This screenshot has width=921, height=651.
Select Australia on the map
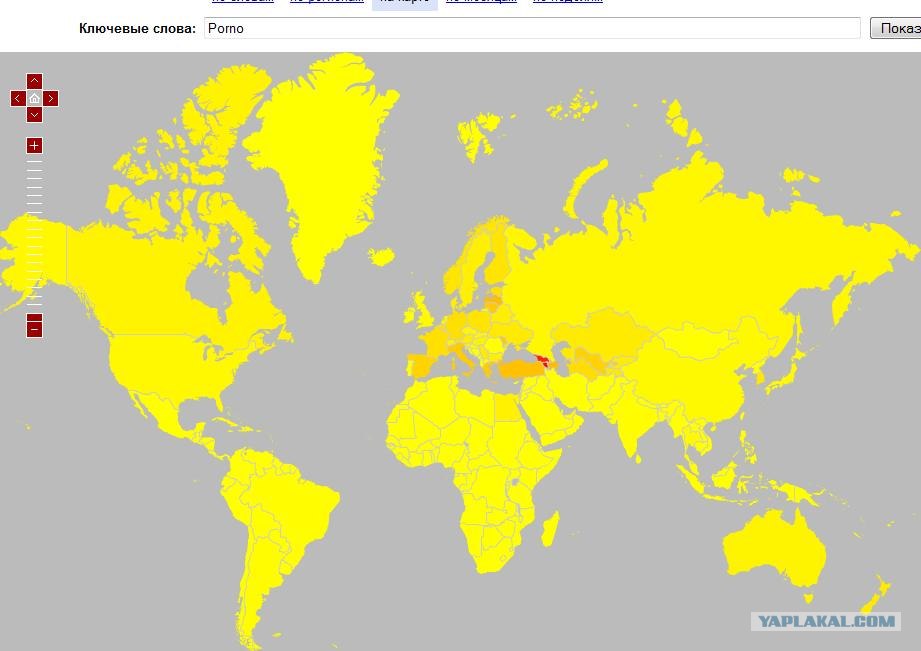(x=772, y=549)
